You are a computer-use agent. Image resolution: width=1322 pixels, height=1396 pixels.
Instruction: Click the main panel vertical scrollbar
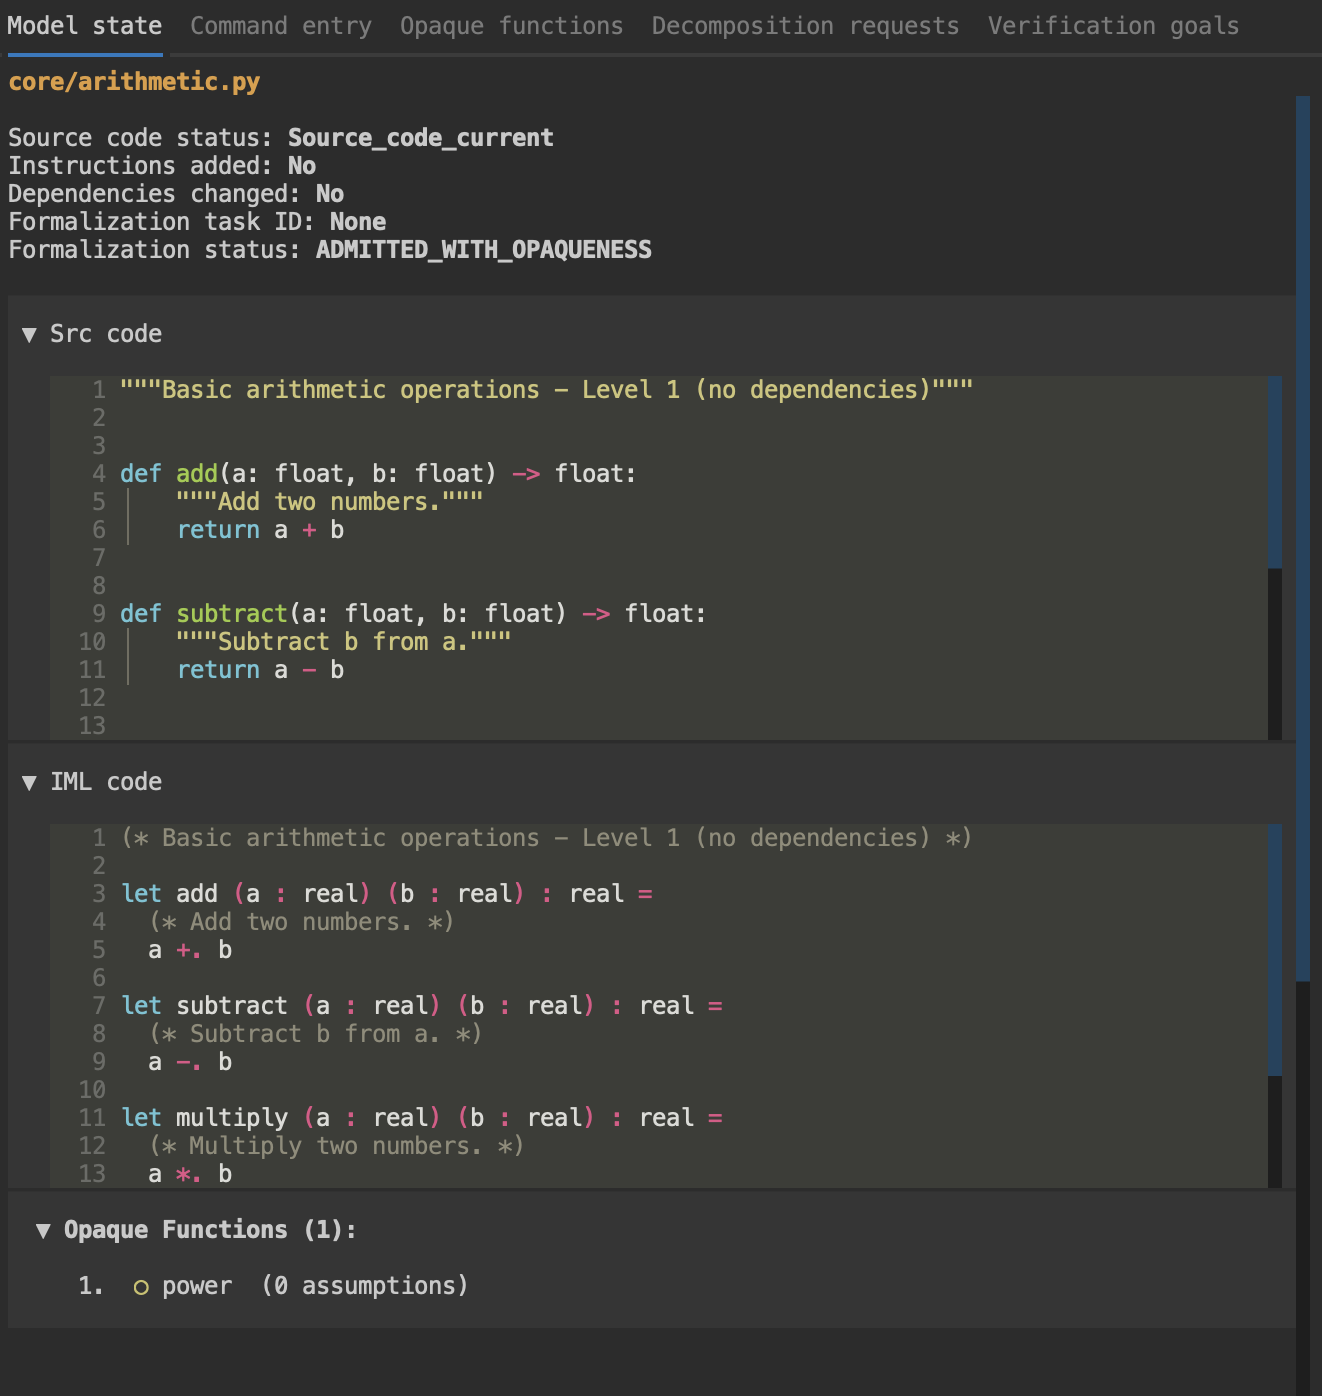[1302, 538]
